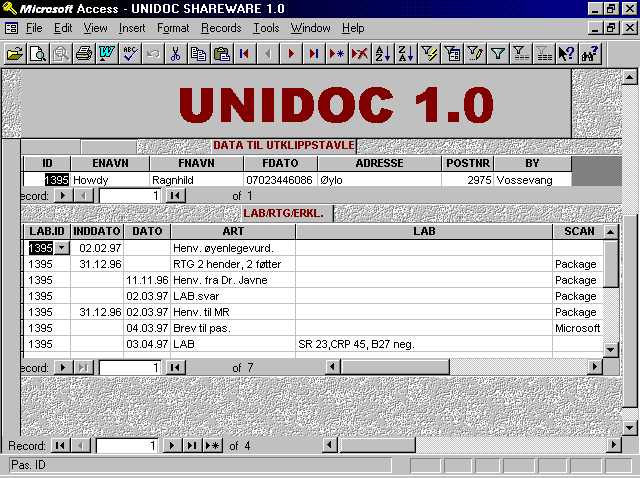Open the Help menu
This screenshot has width=640, height=478.
pyautogui.click(x=353, y=28)
